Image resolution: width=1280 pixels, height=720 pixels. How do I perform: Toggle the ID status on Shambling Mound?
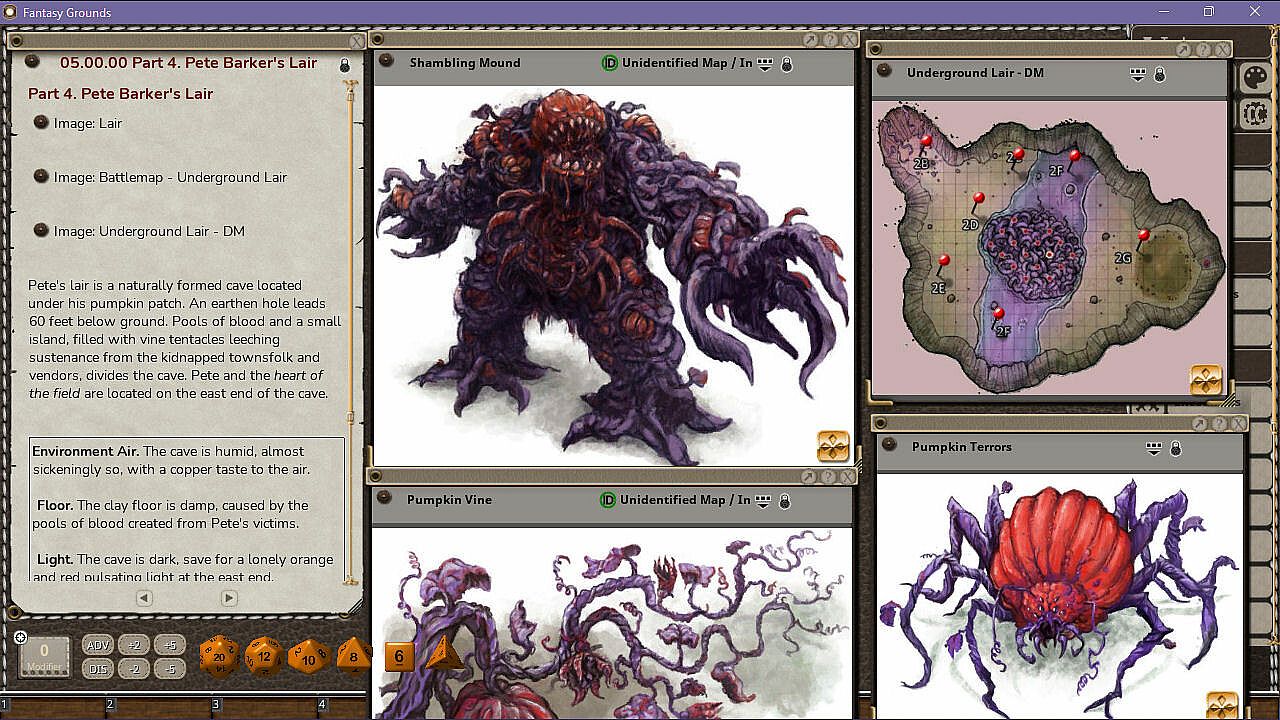609,63
